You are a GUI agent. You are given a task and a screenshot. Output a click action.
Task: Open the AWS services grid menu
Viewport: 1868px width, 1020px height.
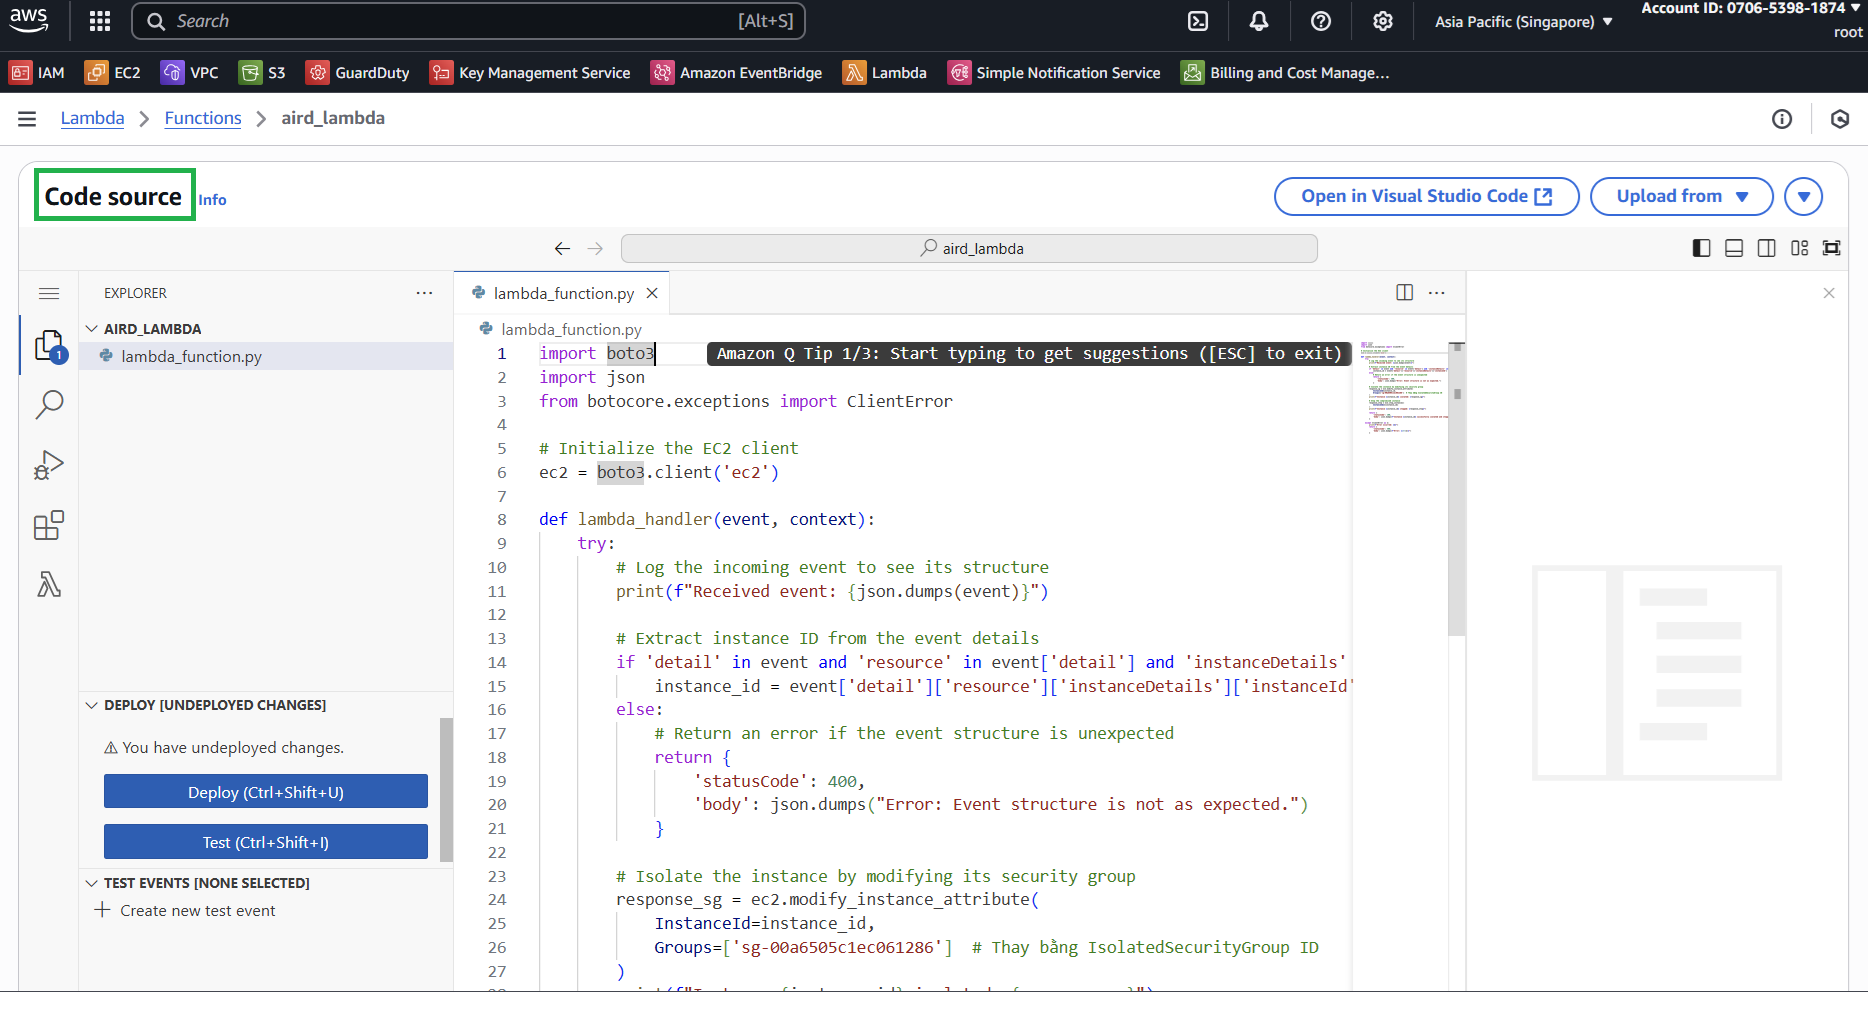click(100, 21)
